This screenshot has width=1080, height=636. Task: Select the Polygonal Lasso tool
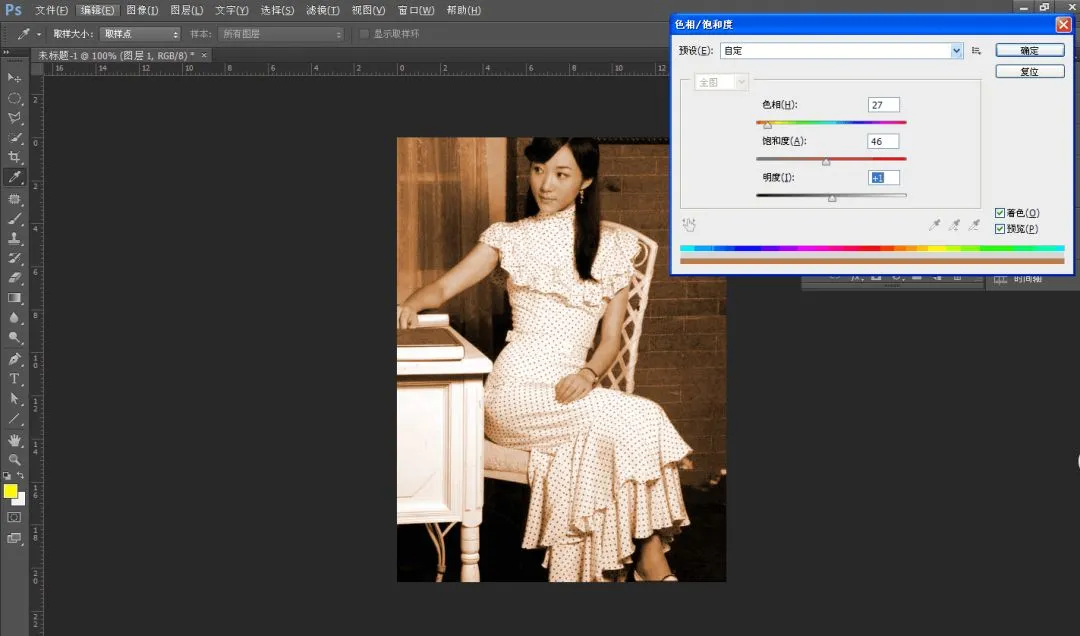[x=14, y=118]
